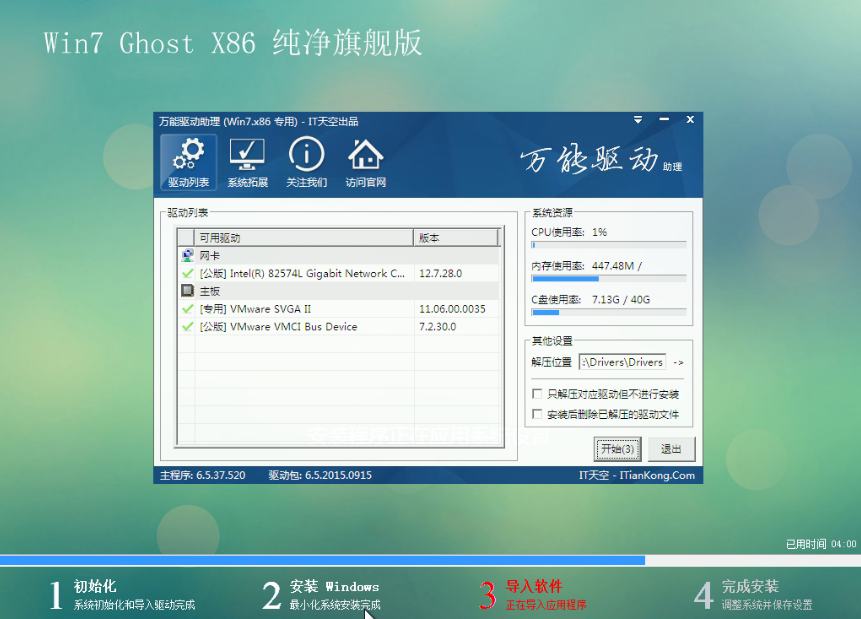Click step 1 初始化 in installer footer
Screen dimensions: 861x619
(x=122, y=595)
